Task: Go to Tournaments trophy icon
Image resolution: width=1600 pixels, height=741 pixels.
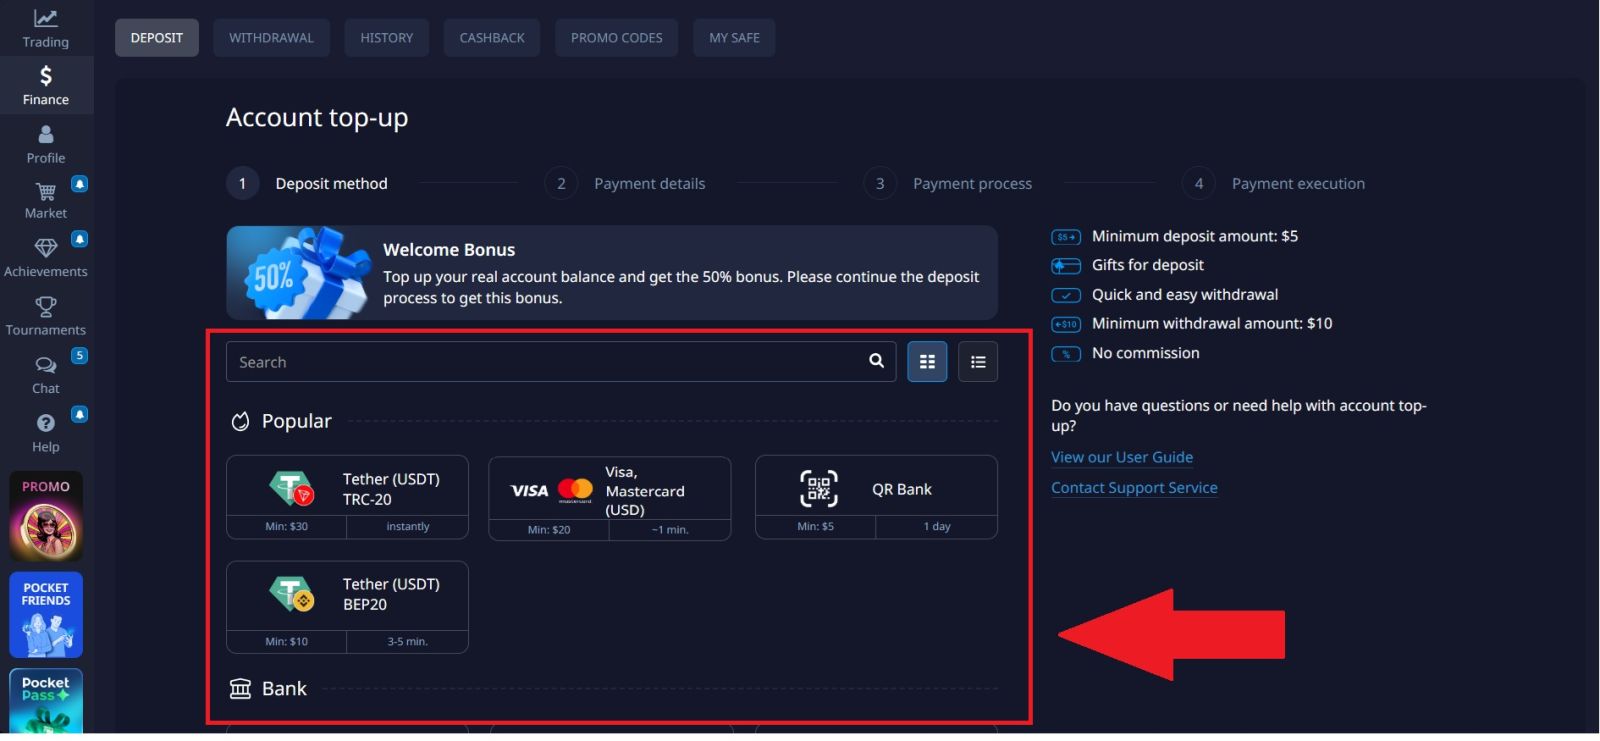Action: 46,315
